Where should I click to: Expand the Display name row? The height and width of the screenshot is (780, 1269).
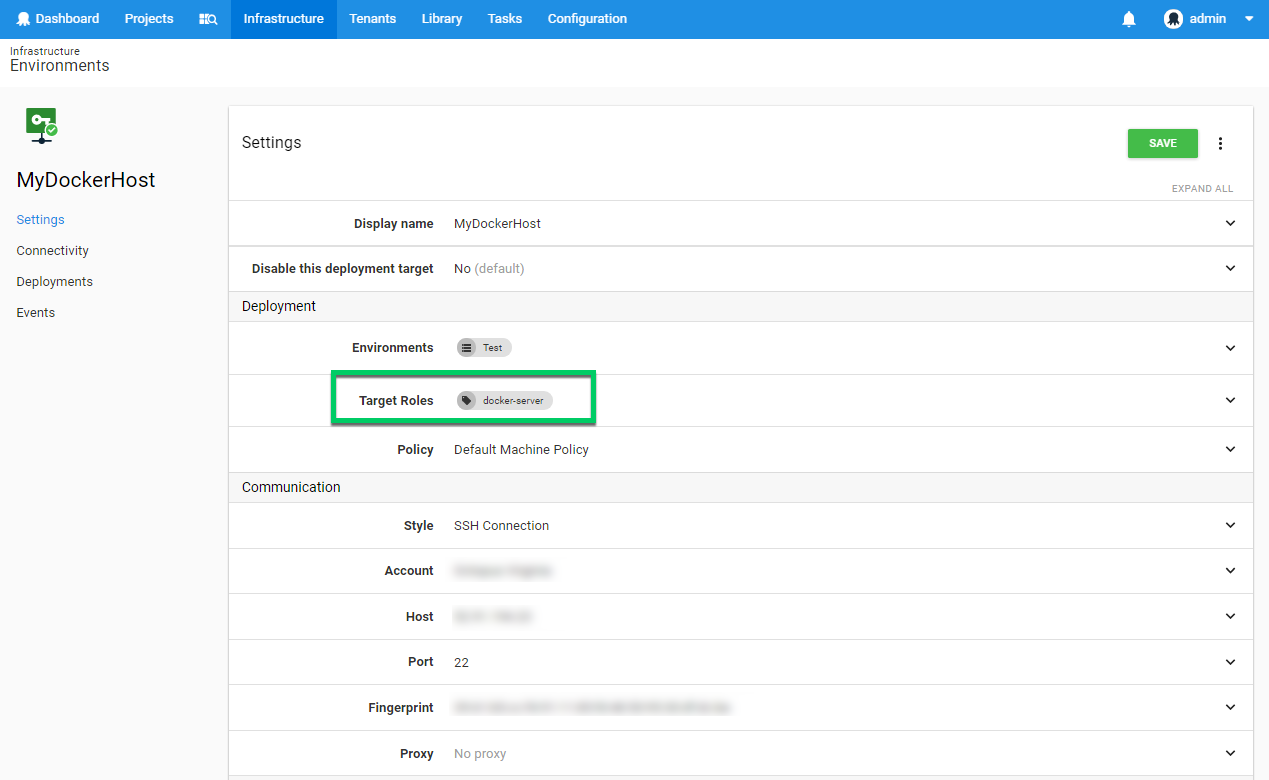click(x=1229, y=223)
